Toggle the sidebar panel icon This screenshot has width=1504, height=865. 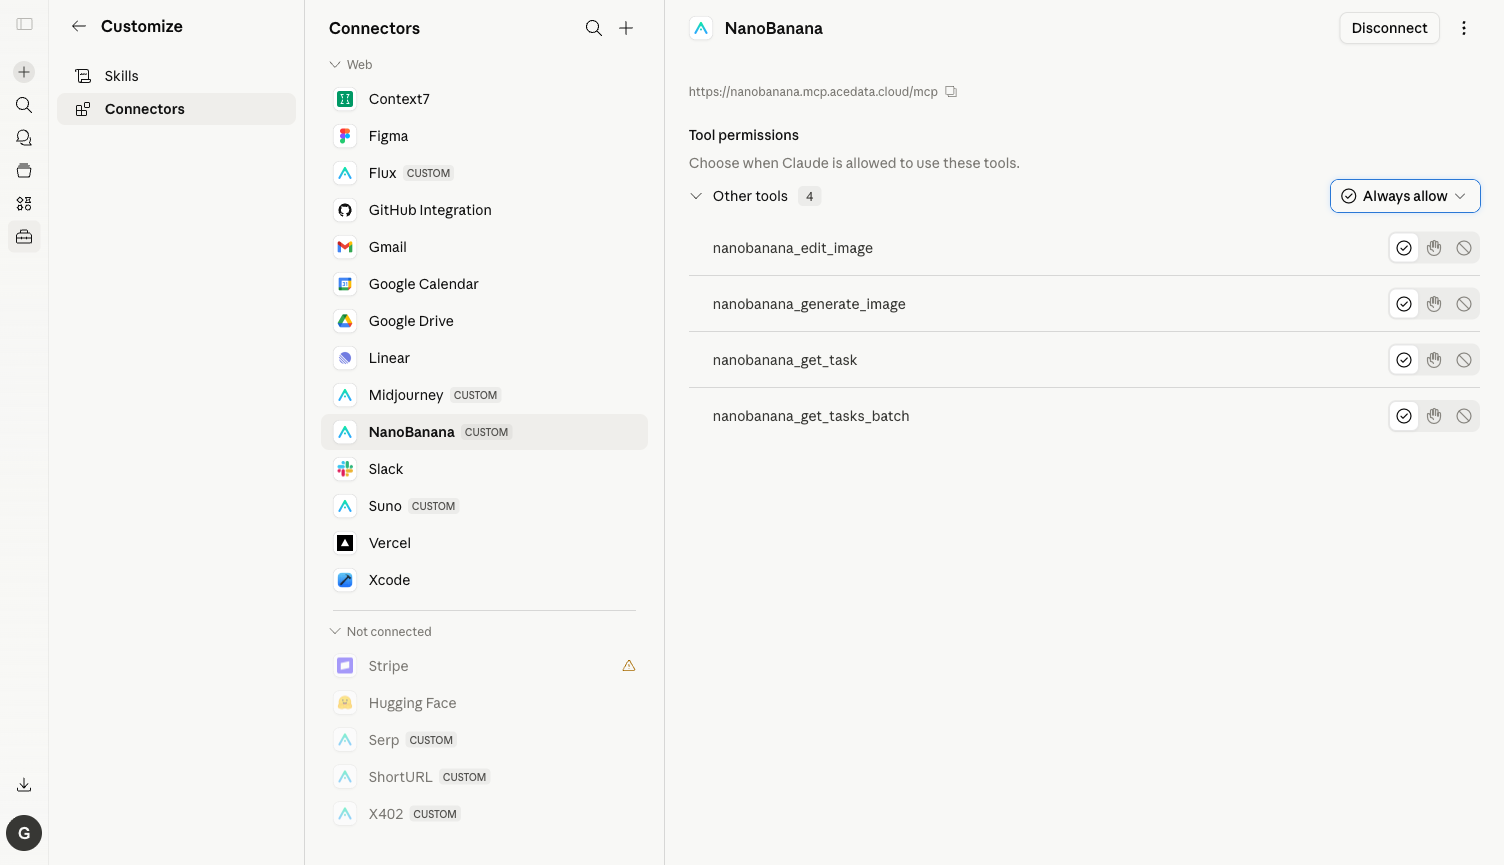(24, 24)
